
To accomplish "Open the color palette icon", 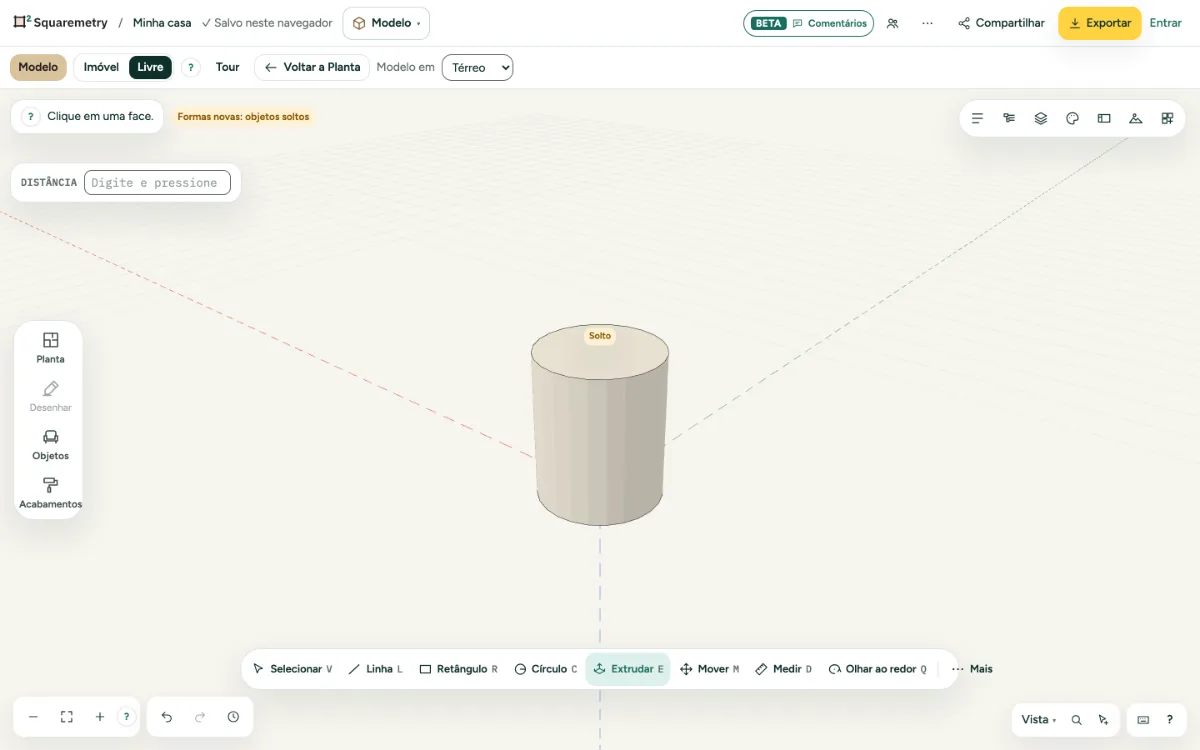I will [1073, 118].
